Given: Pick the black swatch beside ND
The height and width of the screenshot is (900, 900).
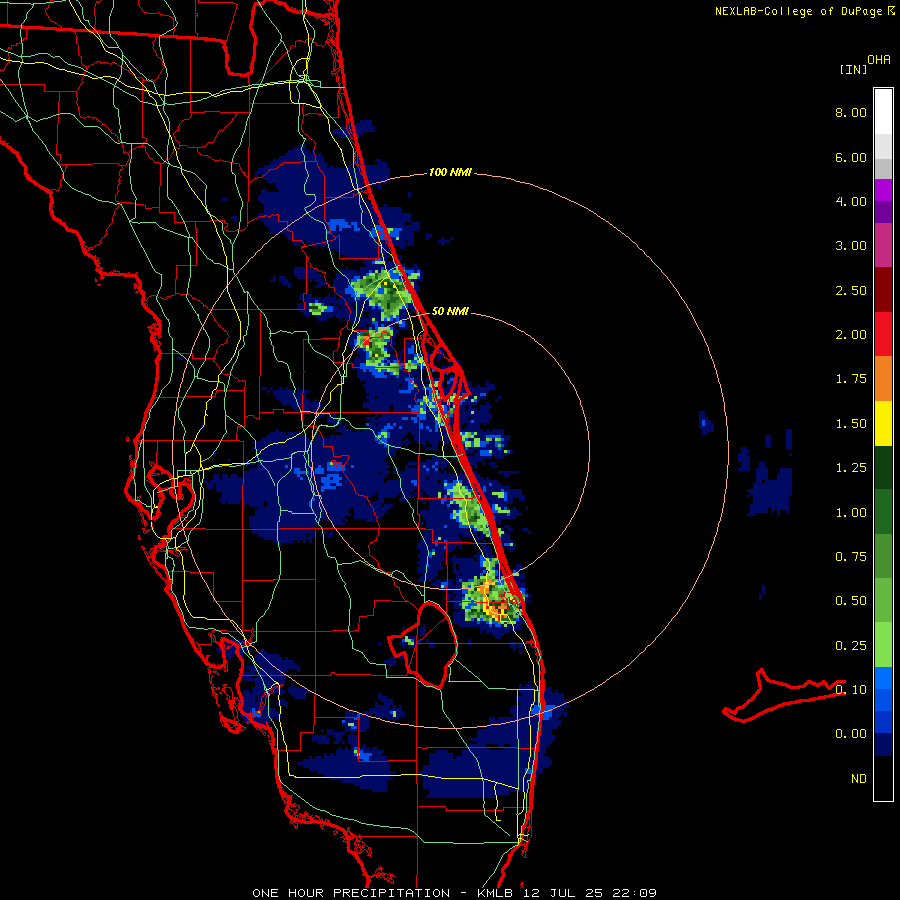Looking at the screenshot, I should [x=883, y=778].
